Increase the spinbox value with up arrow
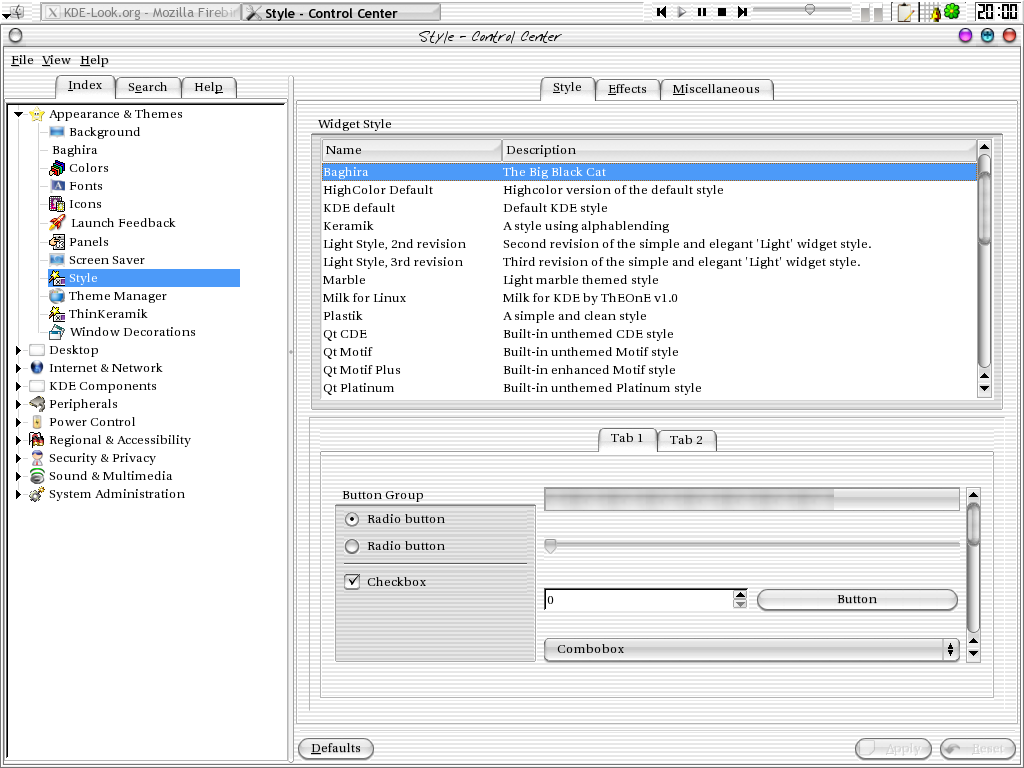Screen dimensions: 1024x768 (740, 594)
